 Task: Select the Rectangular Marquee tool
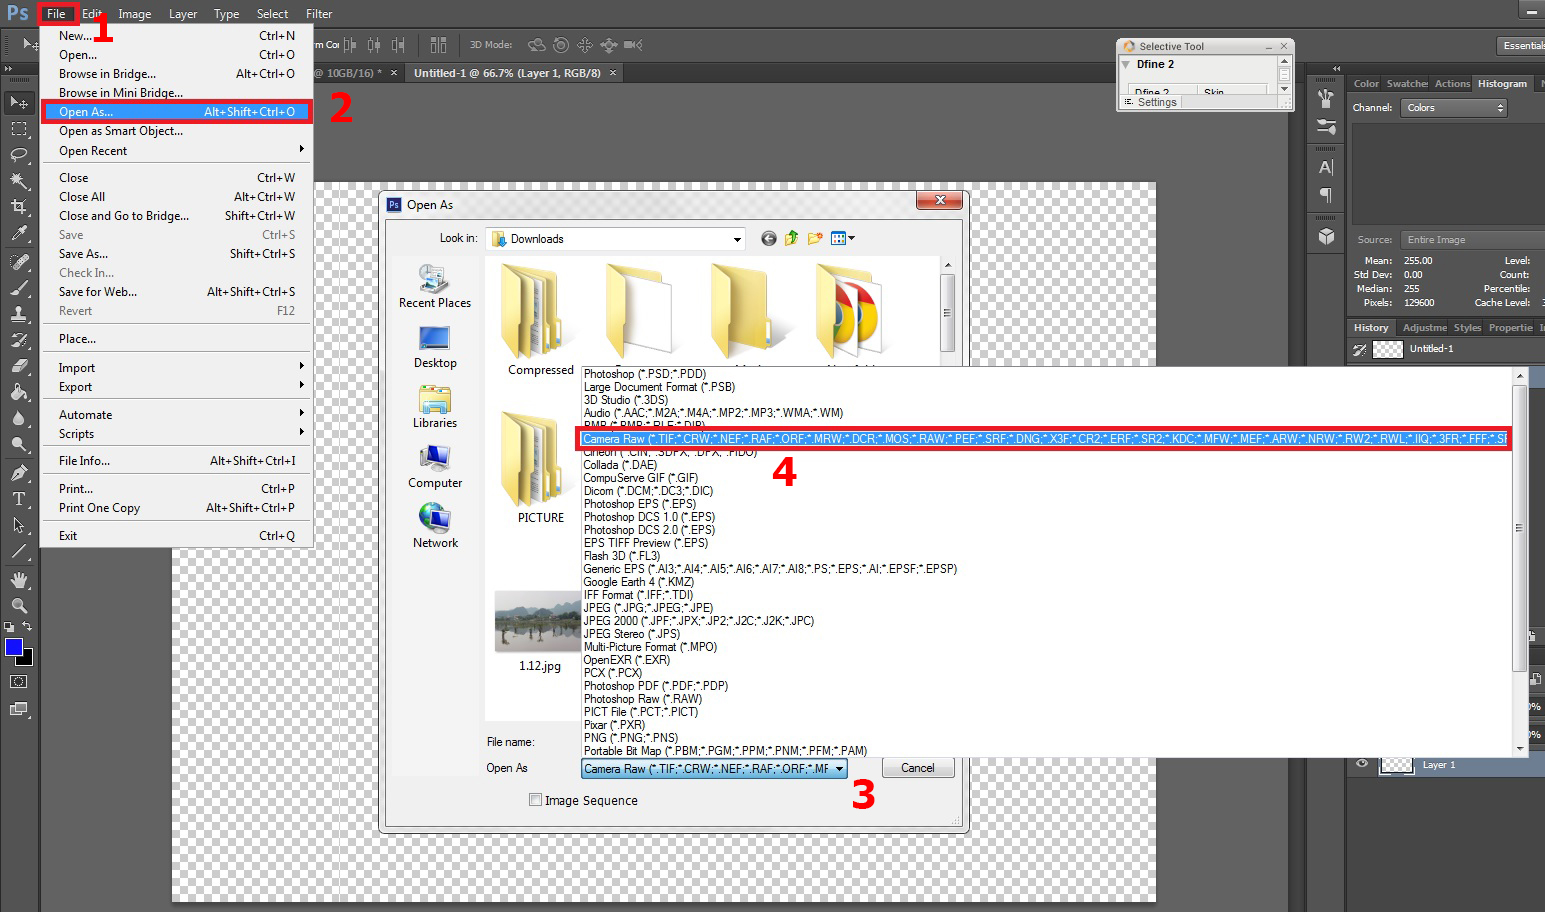click(19, 129)
